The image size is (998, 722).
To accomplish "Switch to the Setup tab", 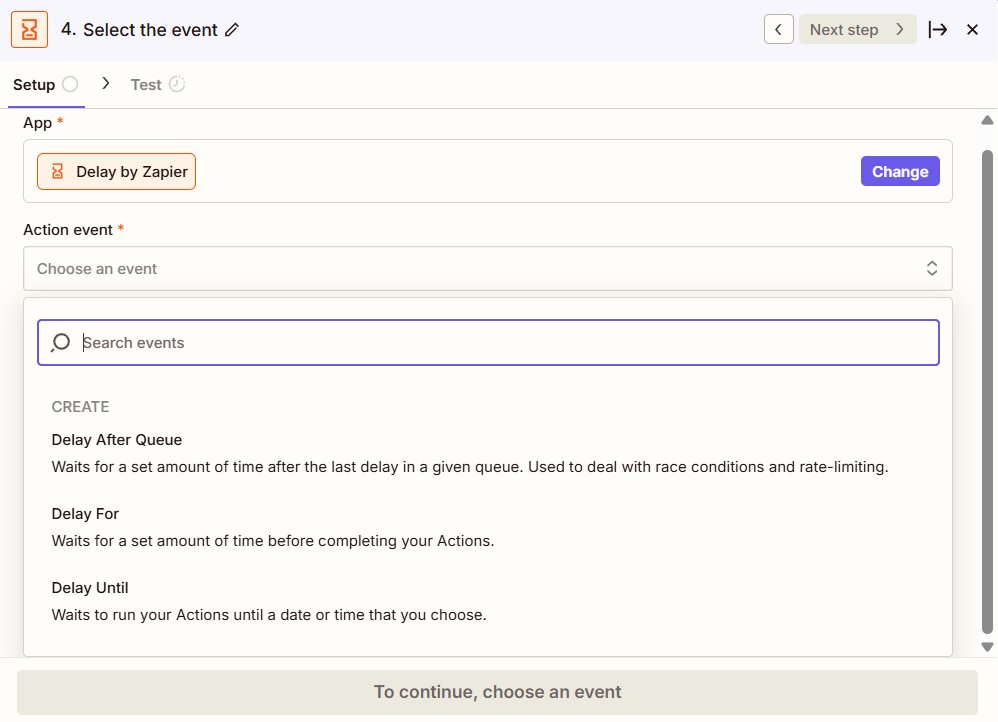I will 45,85.
